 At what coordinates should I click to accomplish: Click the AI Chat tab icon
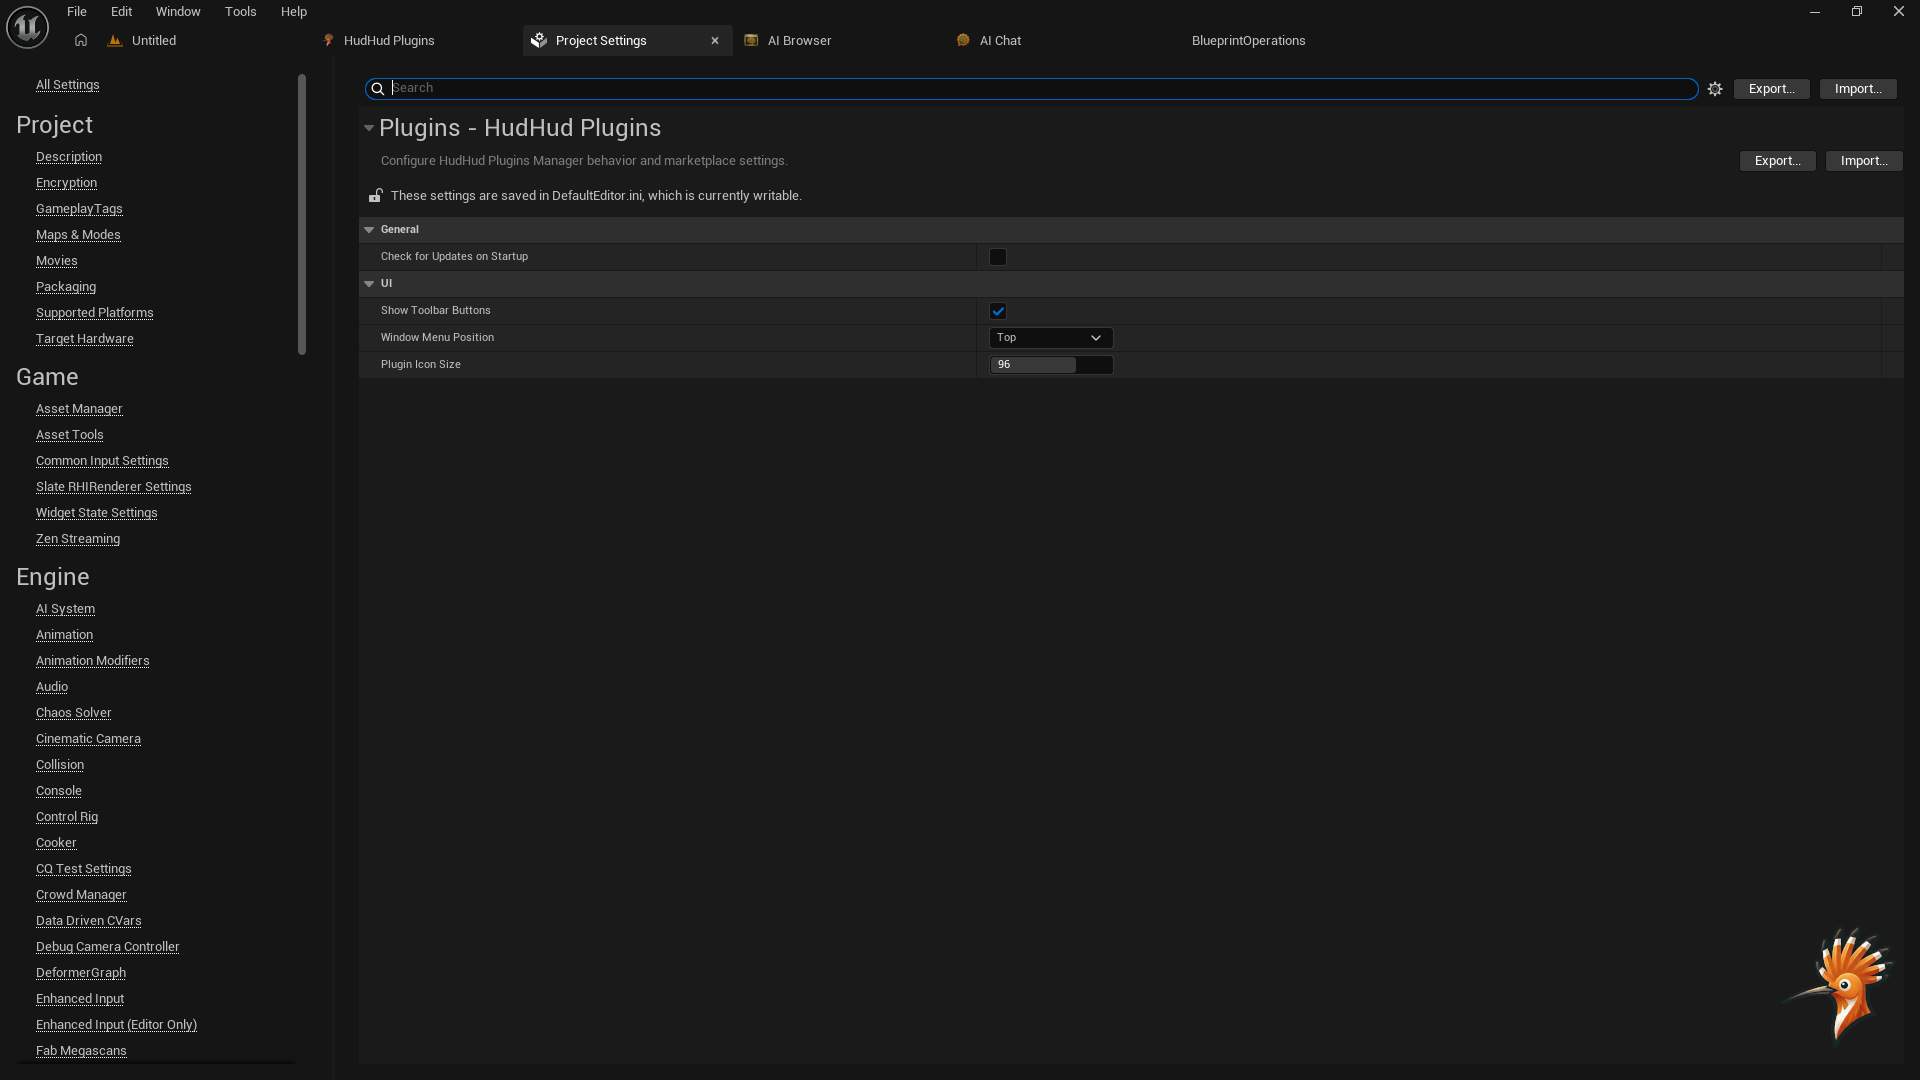(x=963, y=41)
